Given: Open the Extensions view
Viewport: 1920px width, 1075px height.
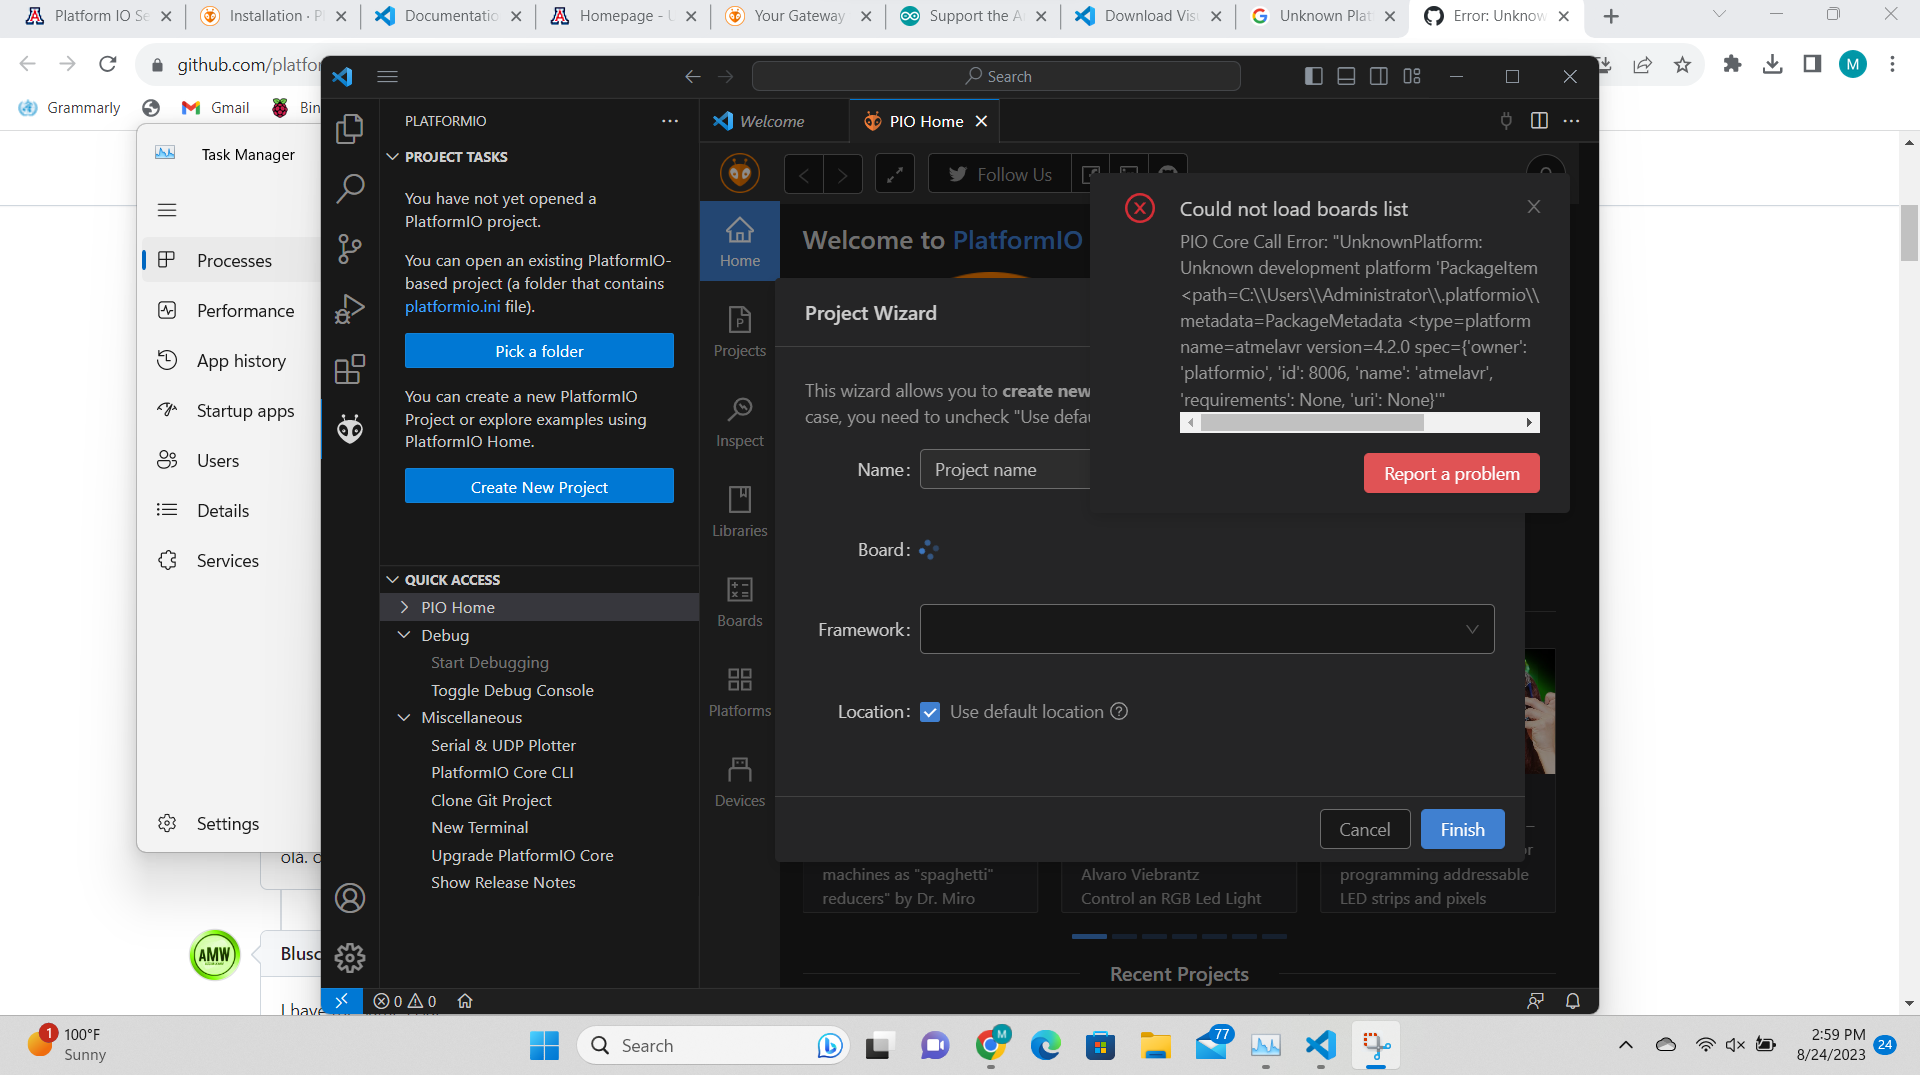Looking at the screenshot, I should click(x=350, y=369).
